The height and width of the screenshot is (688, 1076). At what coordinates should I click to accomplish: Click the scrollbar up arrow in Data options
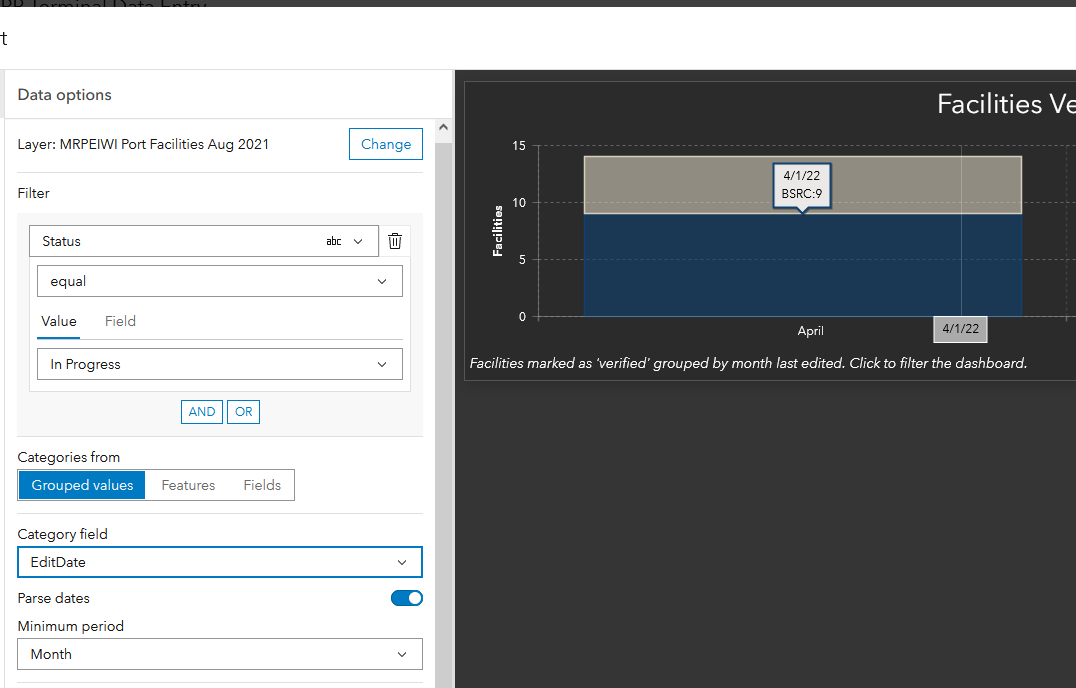(x=442, y=127)
